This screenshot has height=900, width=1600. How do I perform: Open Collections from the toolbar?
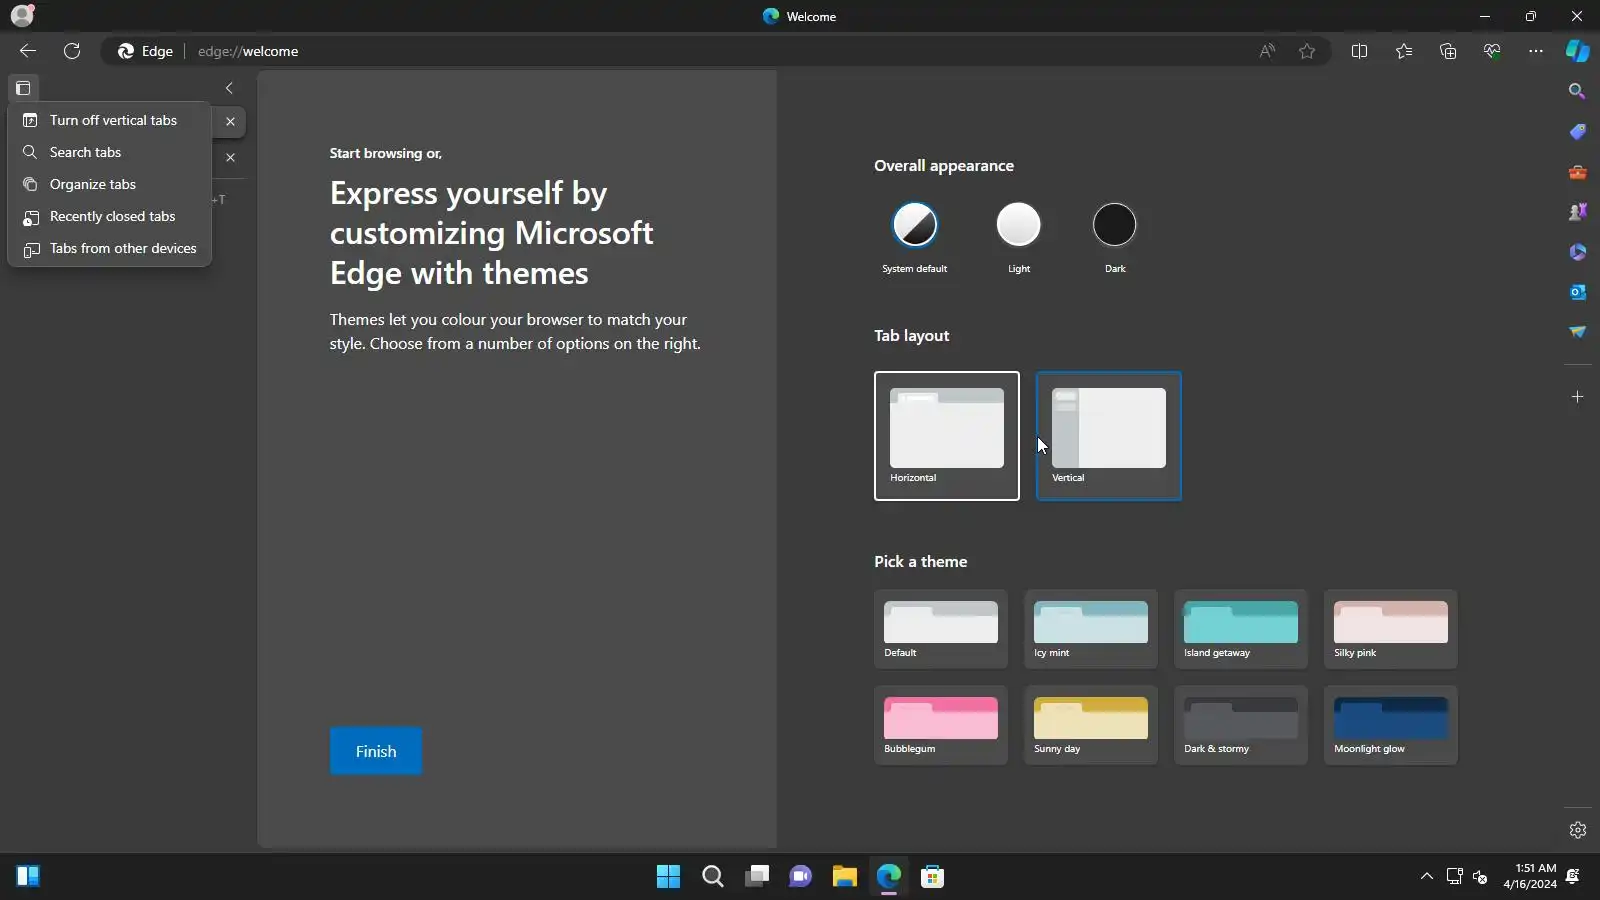(1448, 51)
